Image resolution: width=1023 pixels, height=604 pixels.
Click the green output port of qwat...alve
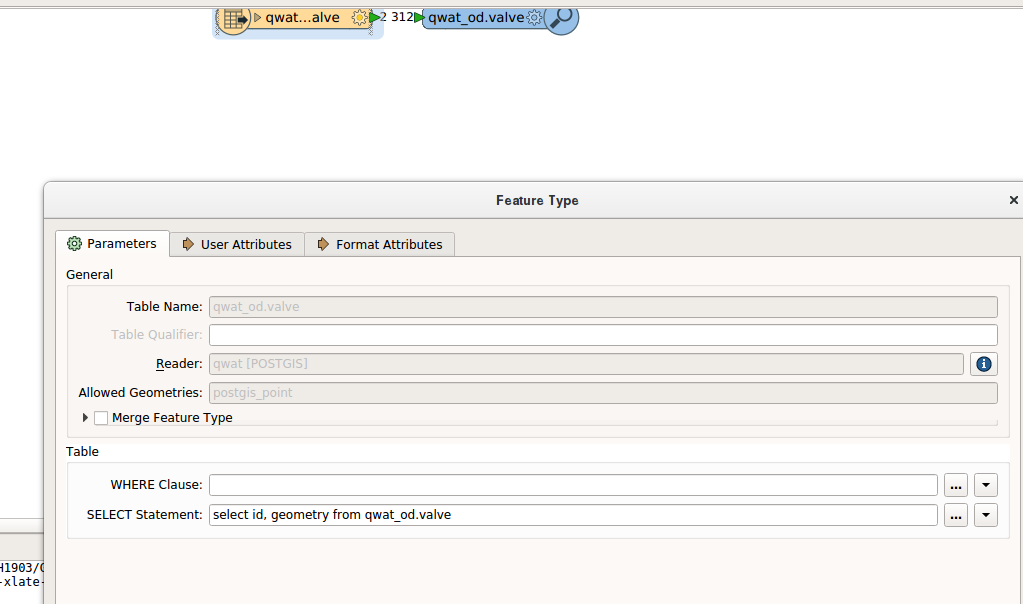point(374,17)
